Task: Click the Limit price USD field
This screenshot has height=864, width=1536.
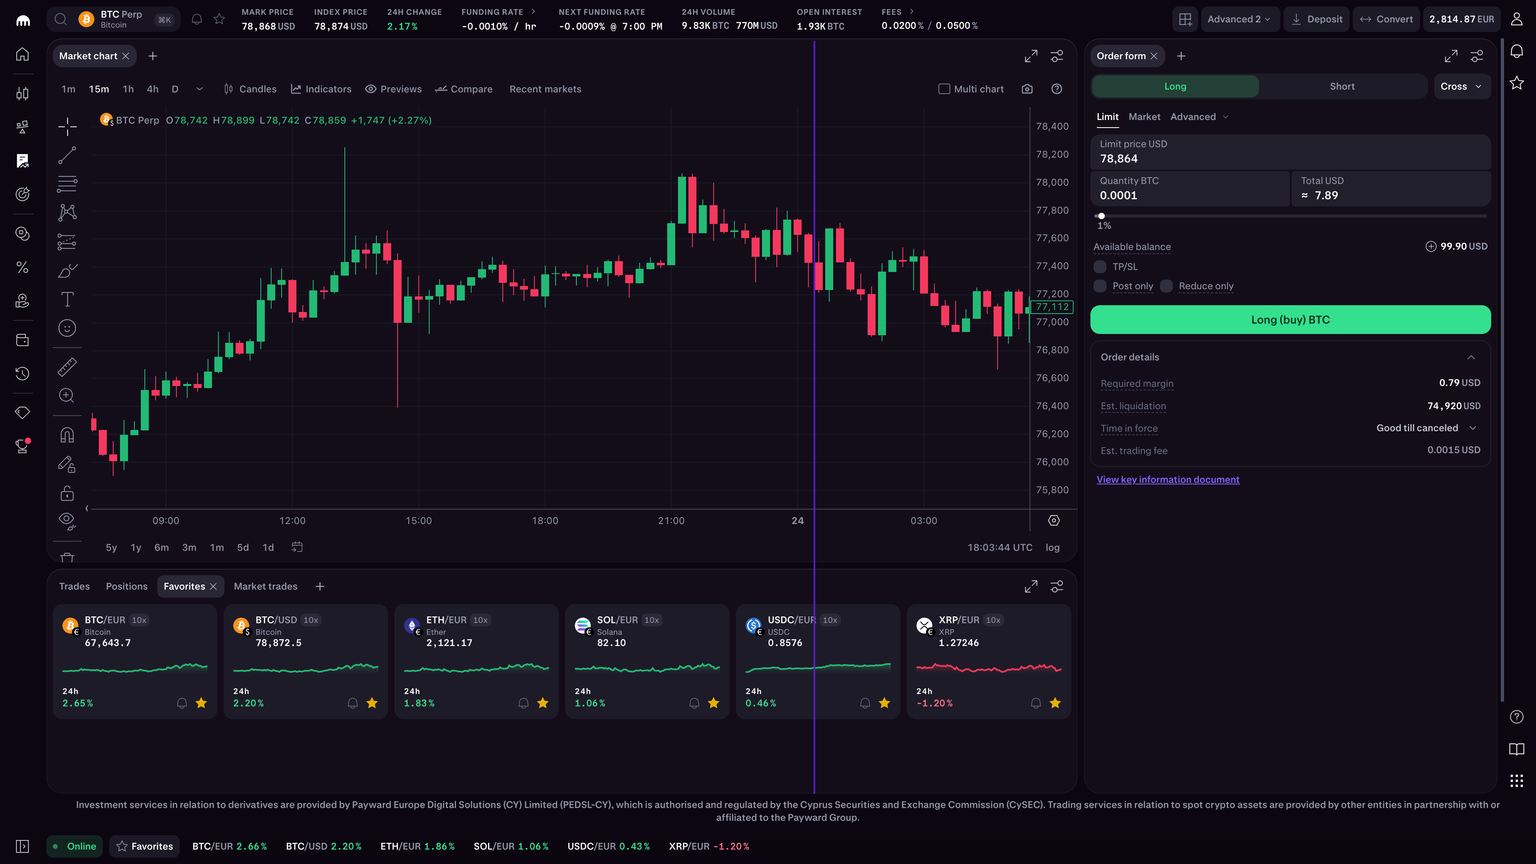Action: click(1290, 152)
